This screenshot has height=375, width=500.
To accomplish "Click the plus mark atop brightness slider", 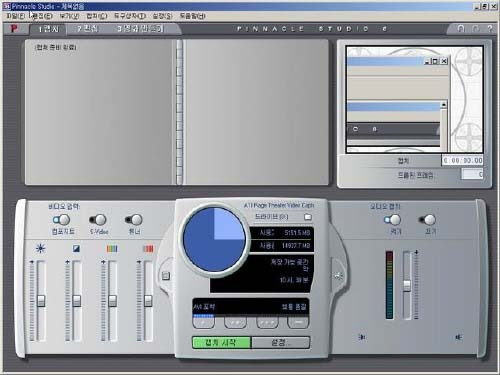I will 32,262.
